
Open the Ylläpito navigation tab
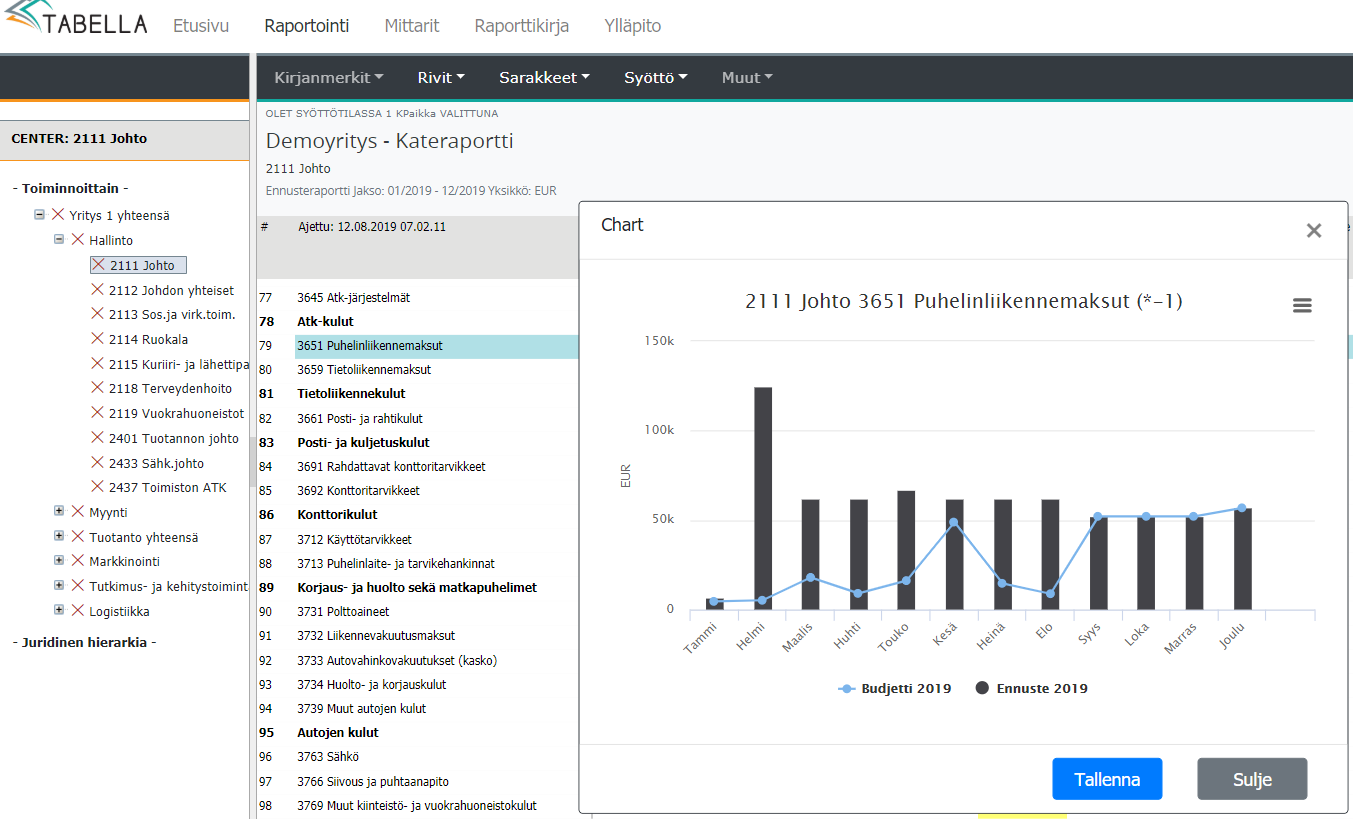(x=632, y=26)
